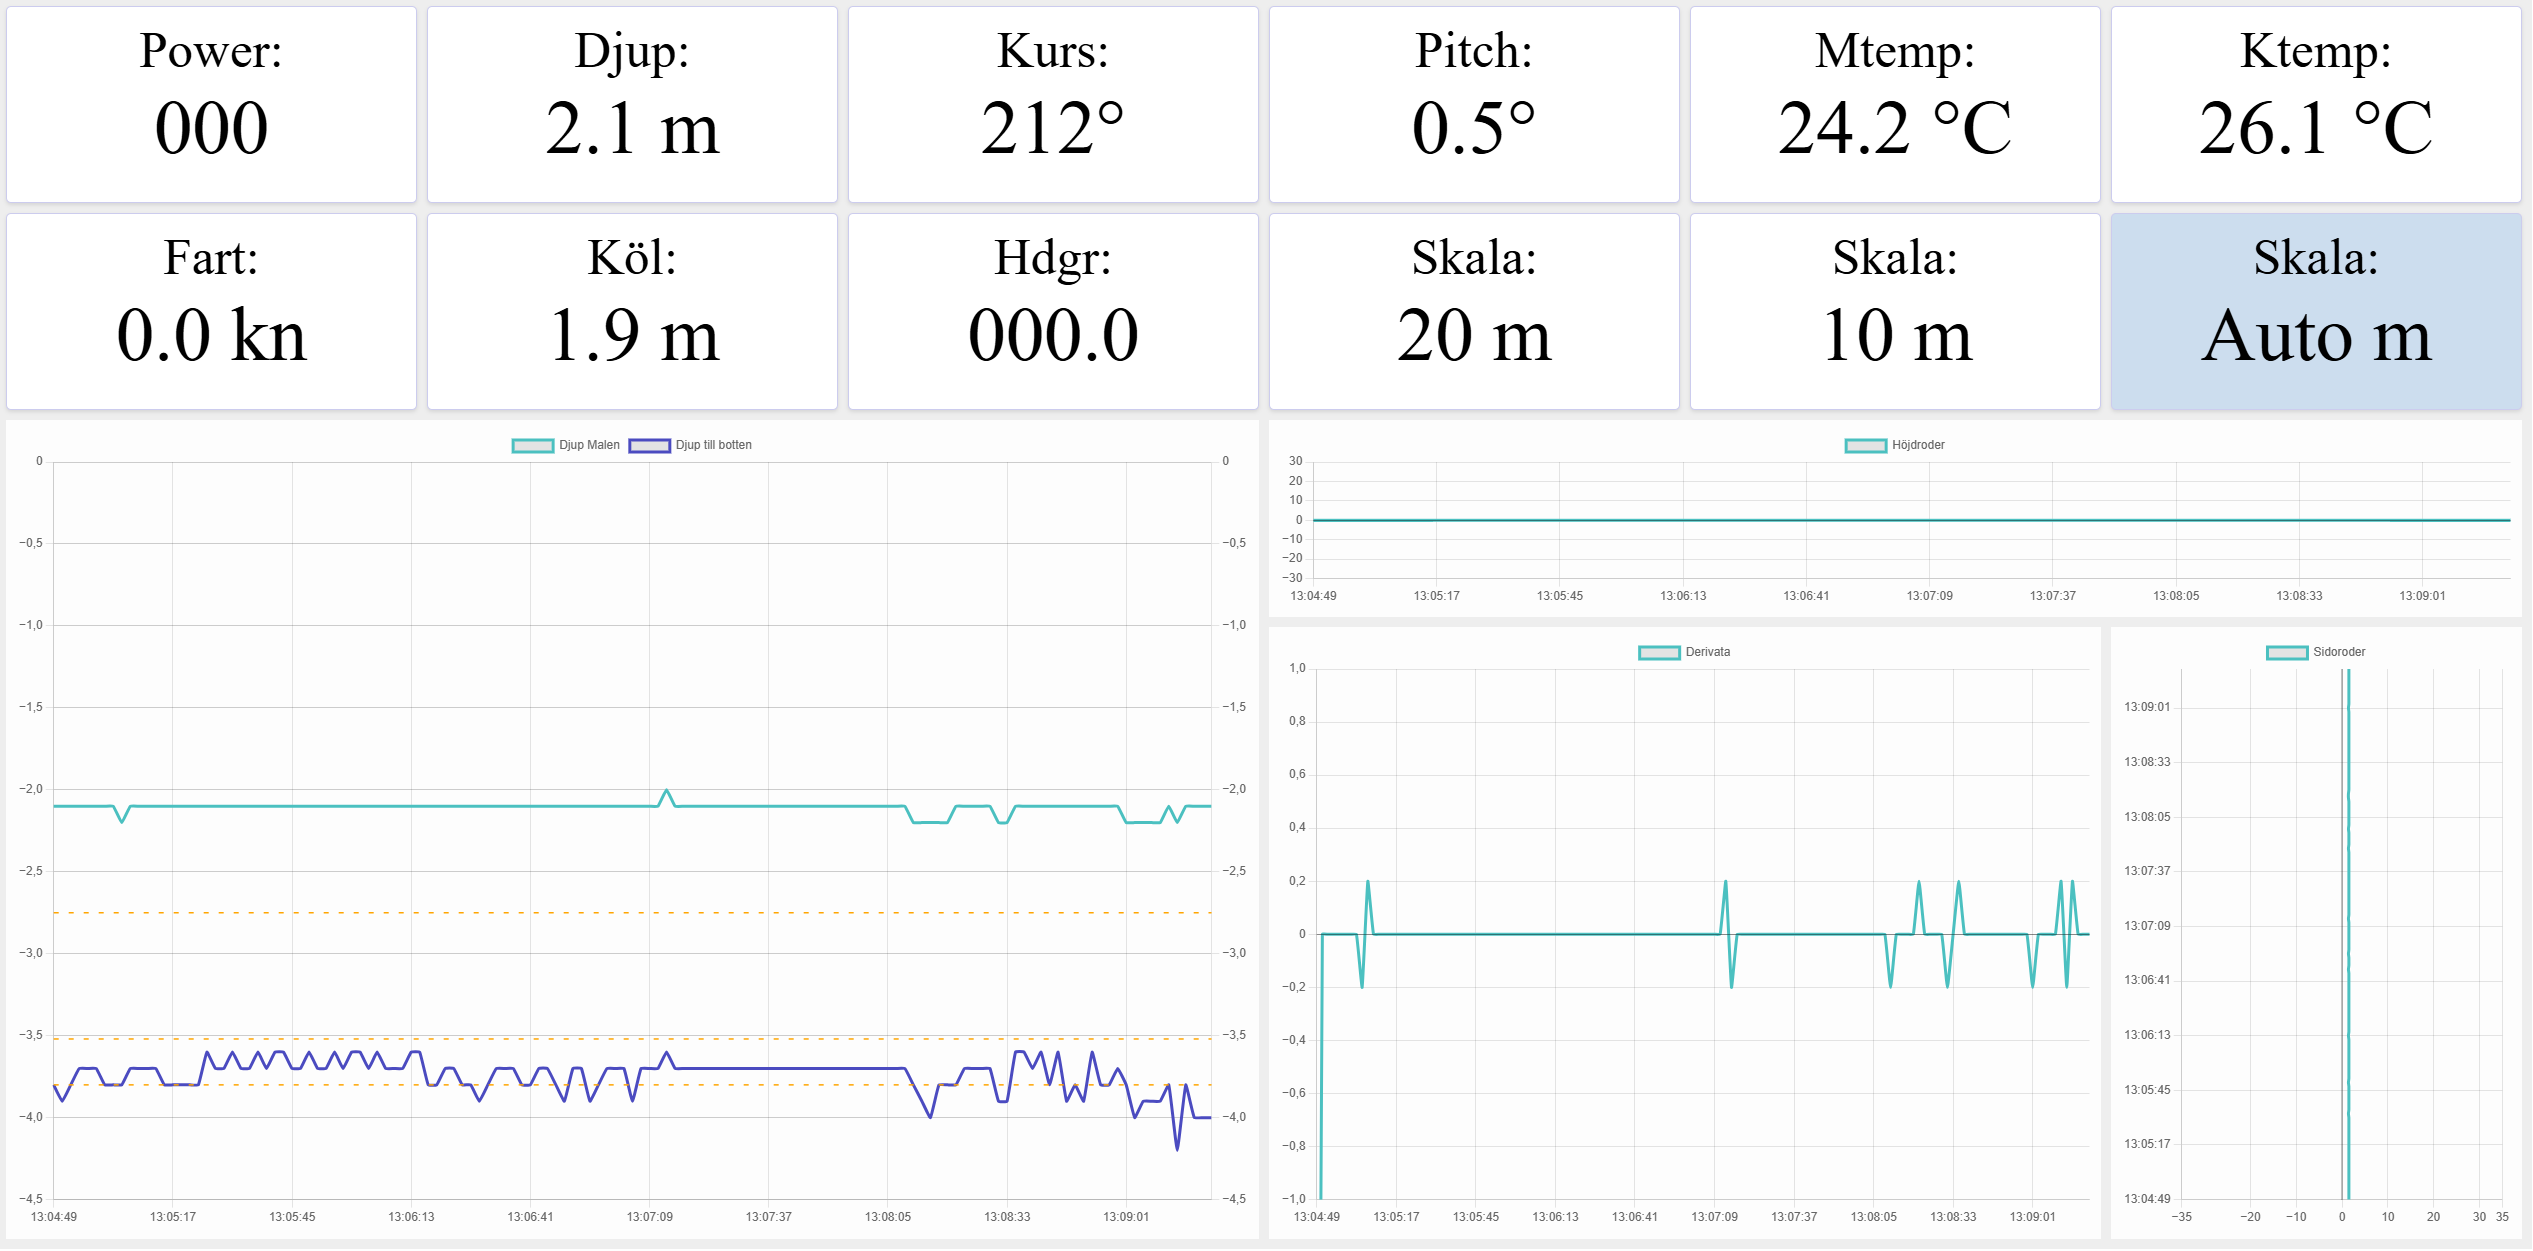Click the peak in Djup Malen line
This screenshot has height=1251, width=2533.
(x=667, y=791)
